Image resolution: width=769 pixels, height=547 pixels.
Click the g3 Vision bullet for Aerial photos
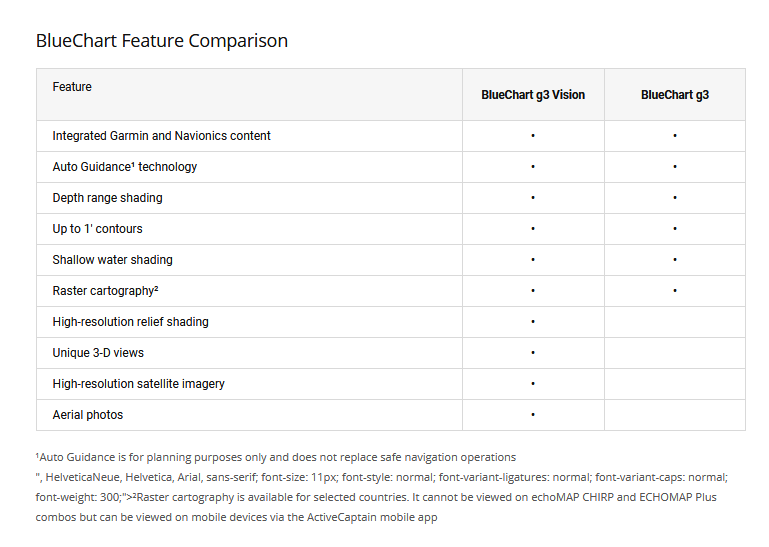pyautogui.click(x=533, y=414)
